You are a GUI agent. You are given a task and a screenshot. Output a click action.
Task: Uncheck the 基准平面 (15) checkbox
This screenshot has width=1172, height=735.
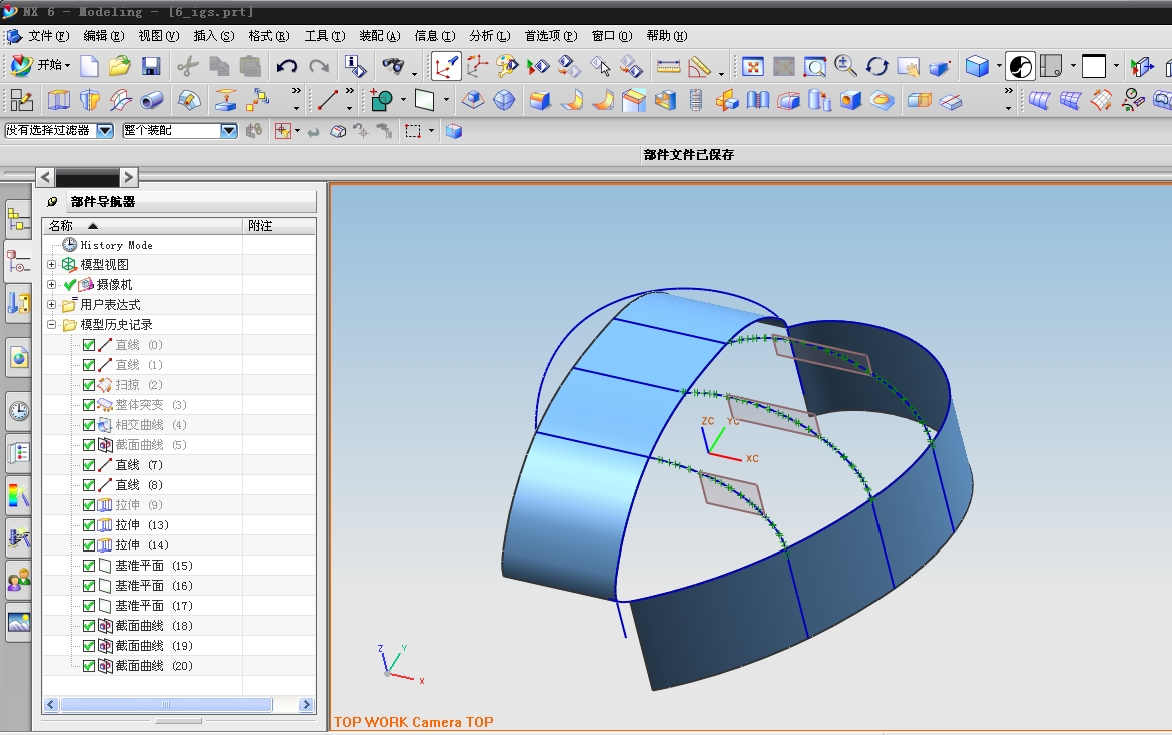(x=89, y=566)
